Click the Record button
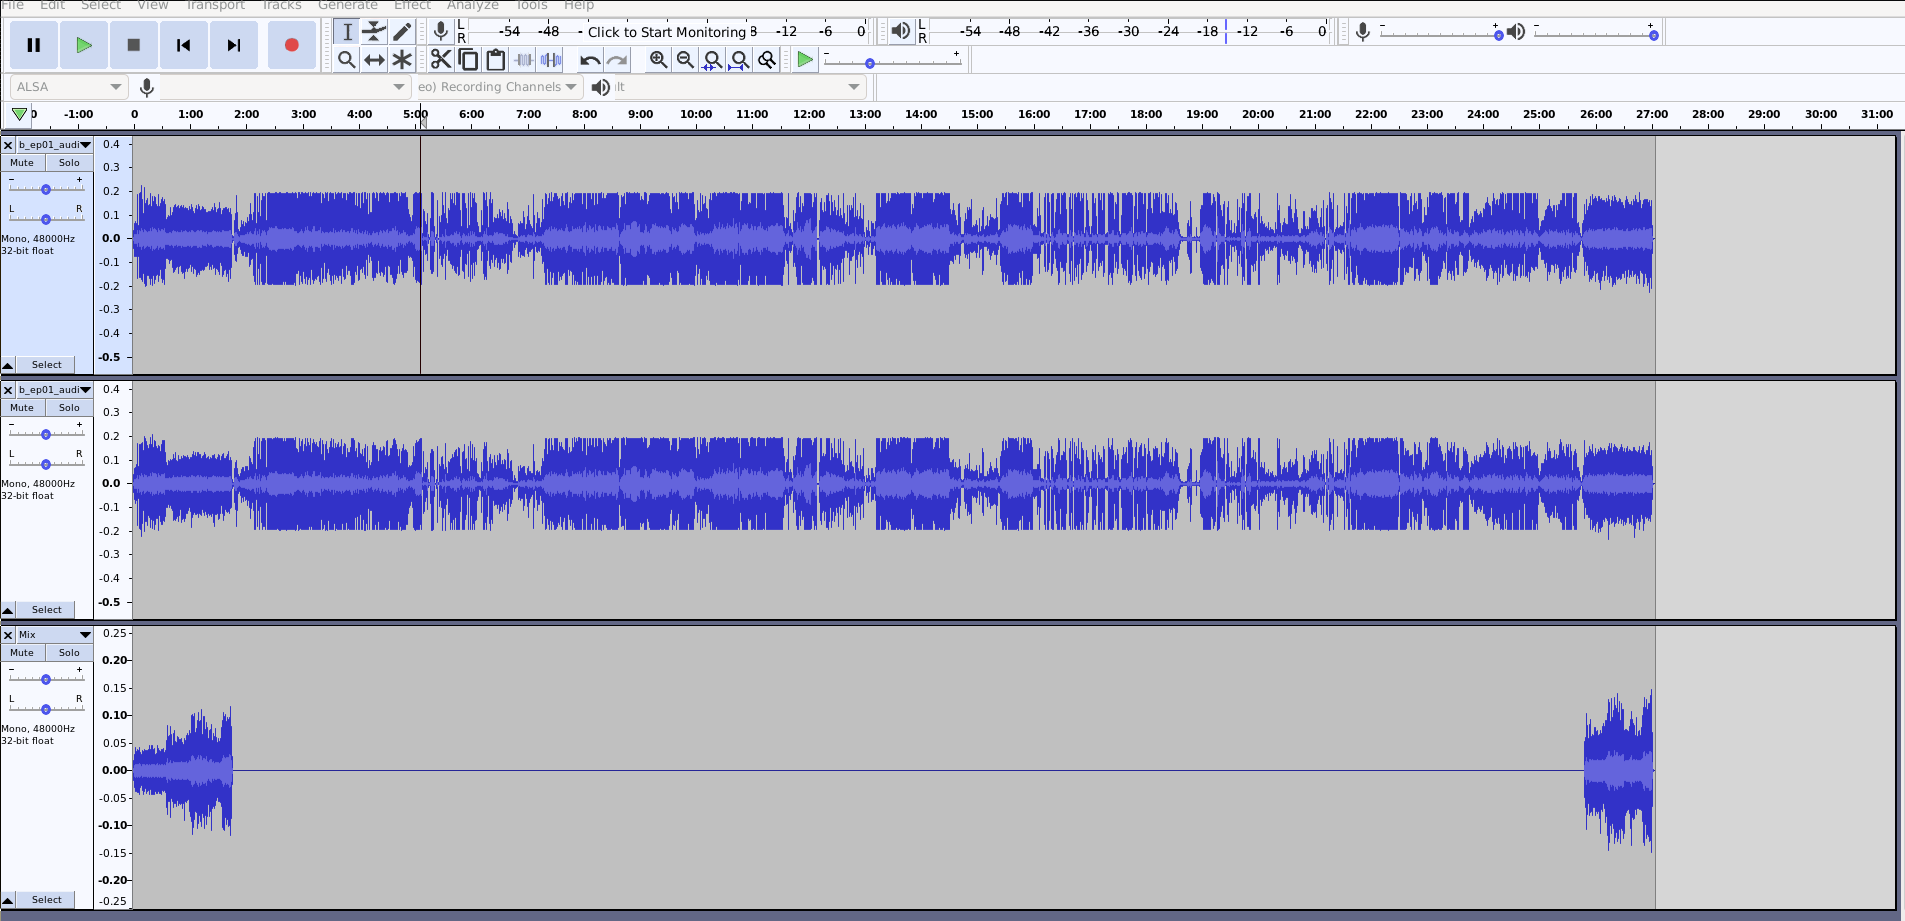The height and width of the screenshot is (921, 1905). tap(291, 45)
